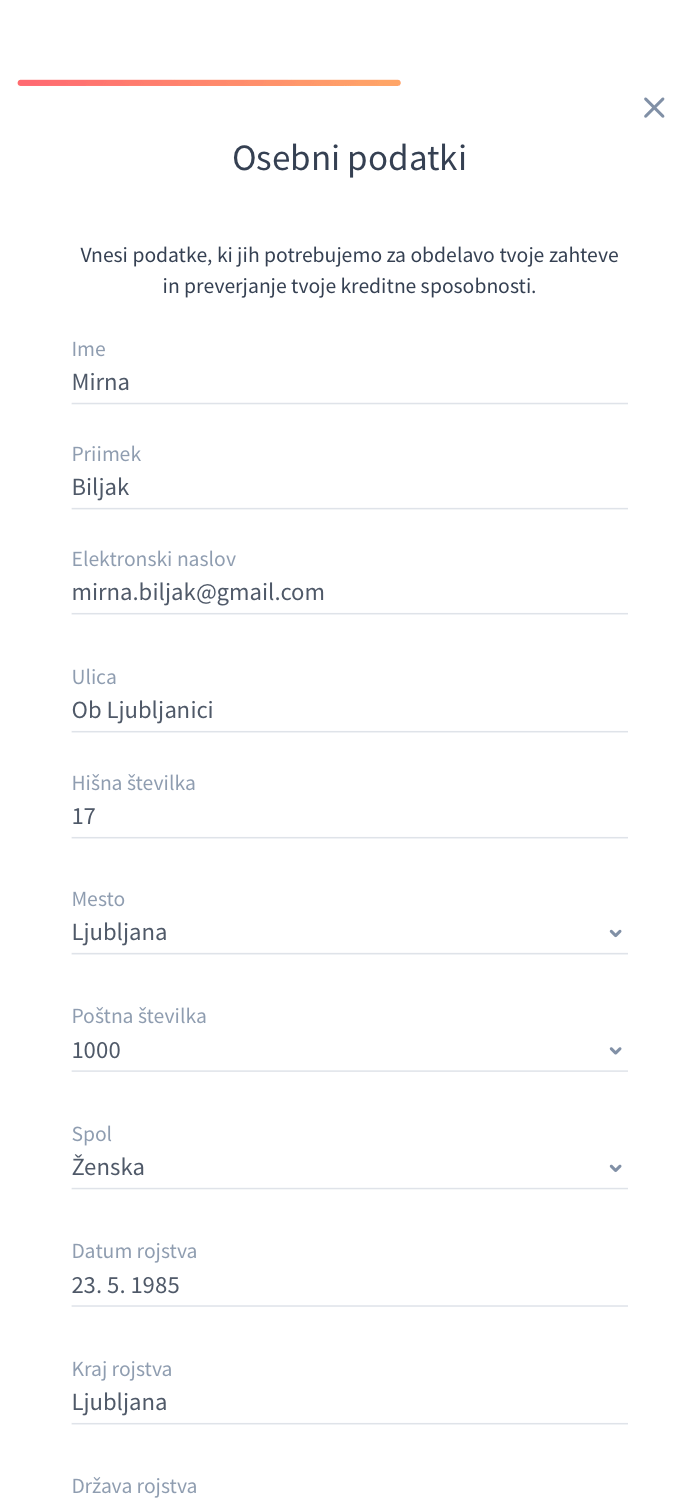
Task: Open the Spol dropdown chevron
Action: [x=616, y=1168]
